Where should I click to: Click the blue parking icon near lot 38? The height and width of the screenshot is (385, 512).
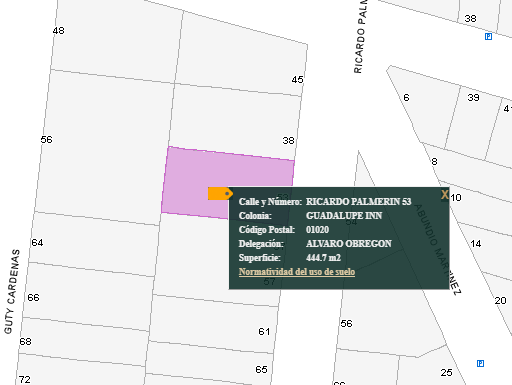[x=488, y=37]
